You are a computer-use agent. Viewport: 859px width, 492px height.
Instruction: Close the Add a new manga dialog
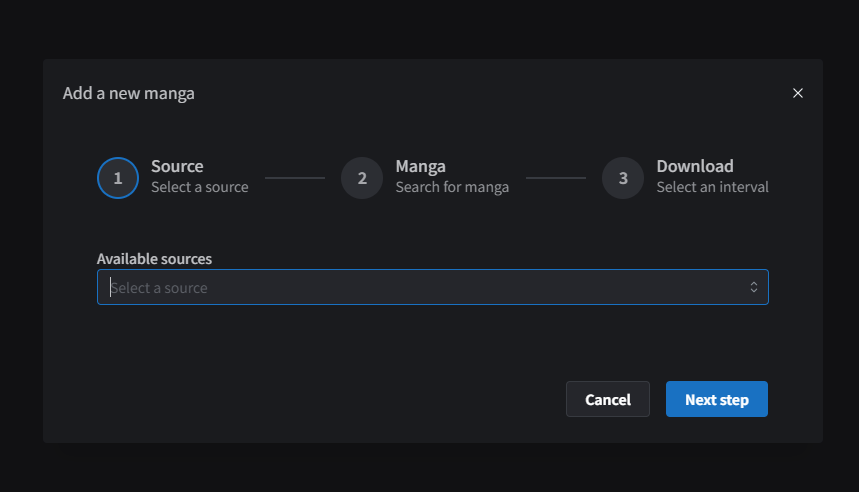pos(798,93)
